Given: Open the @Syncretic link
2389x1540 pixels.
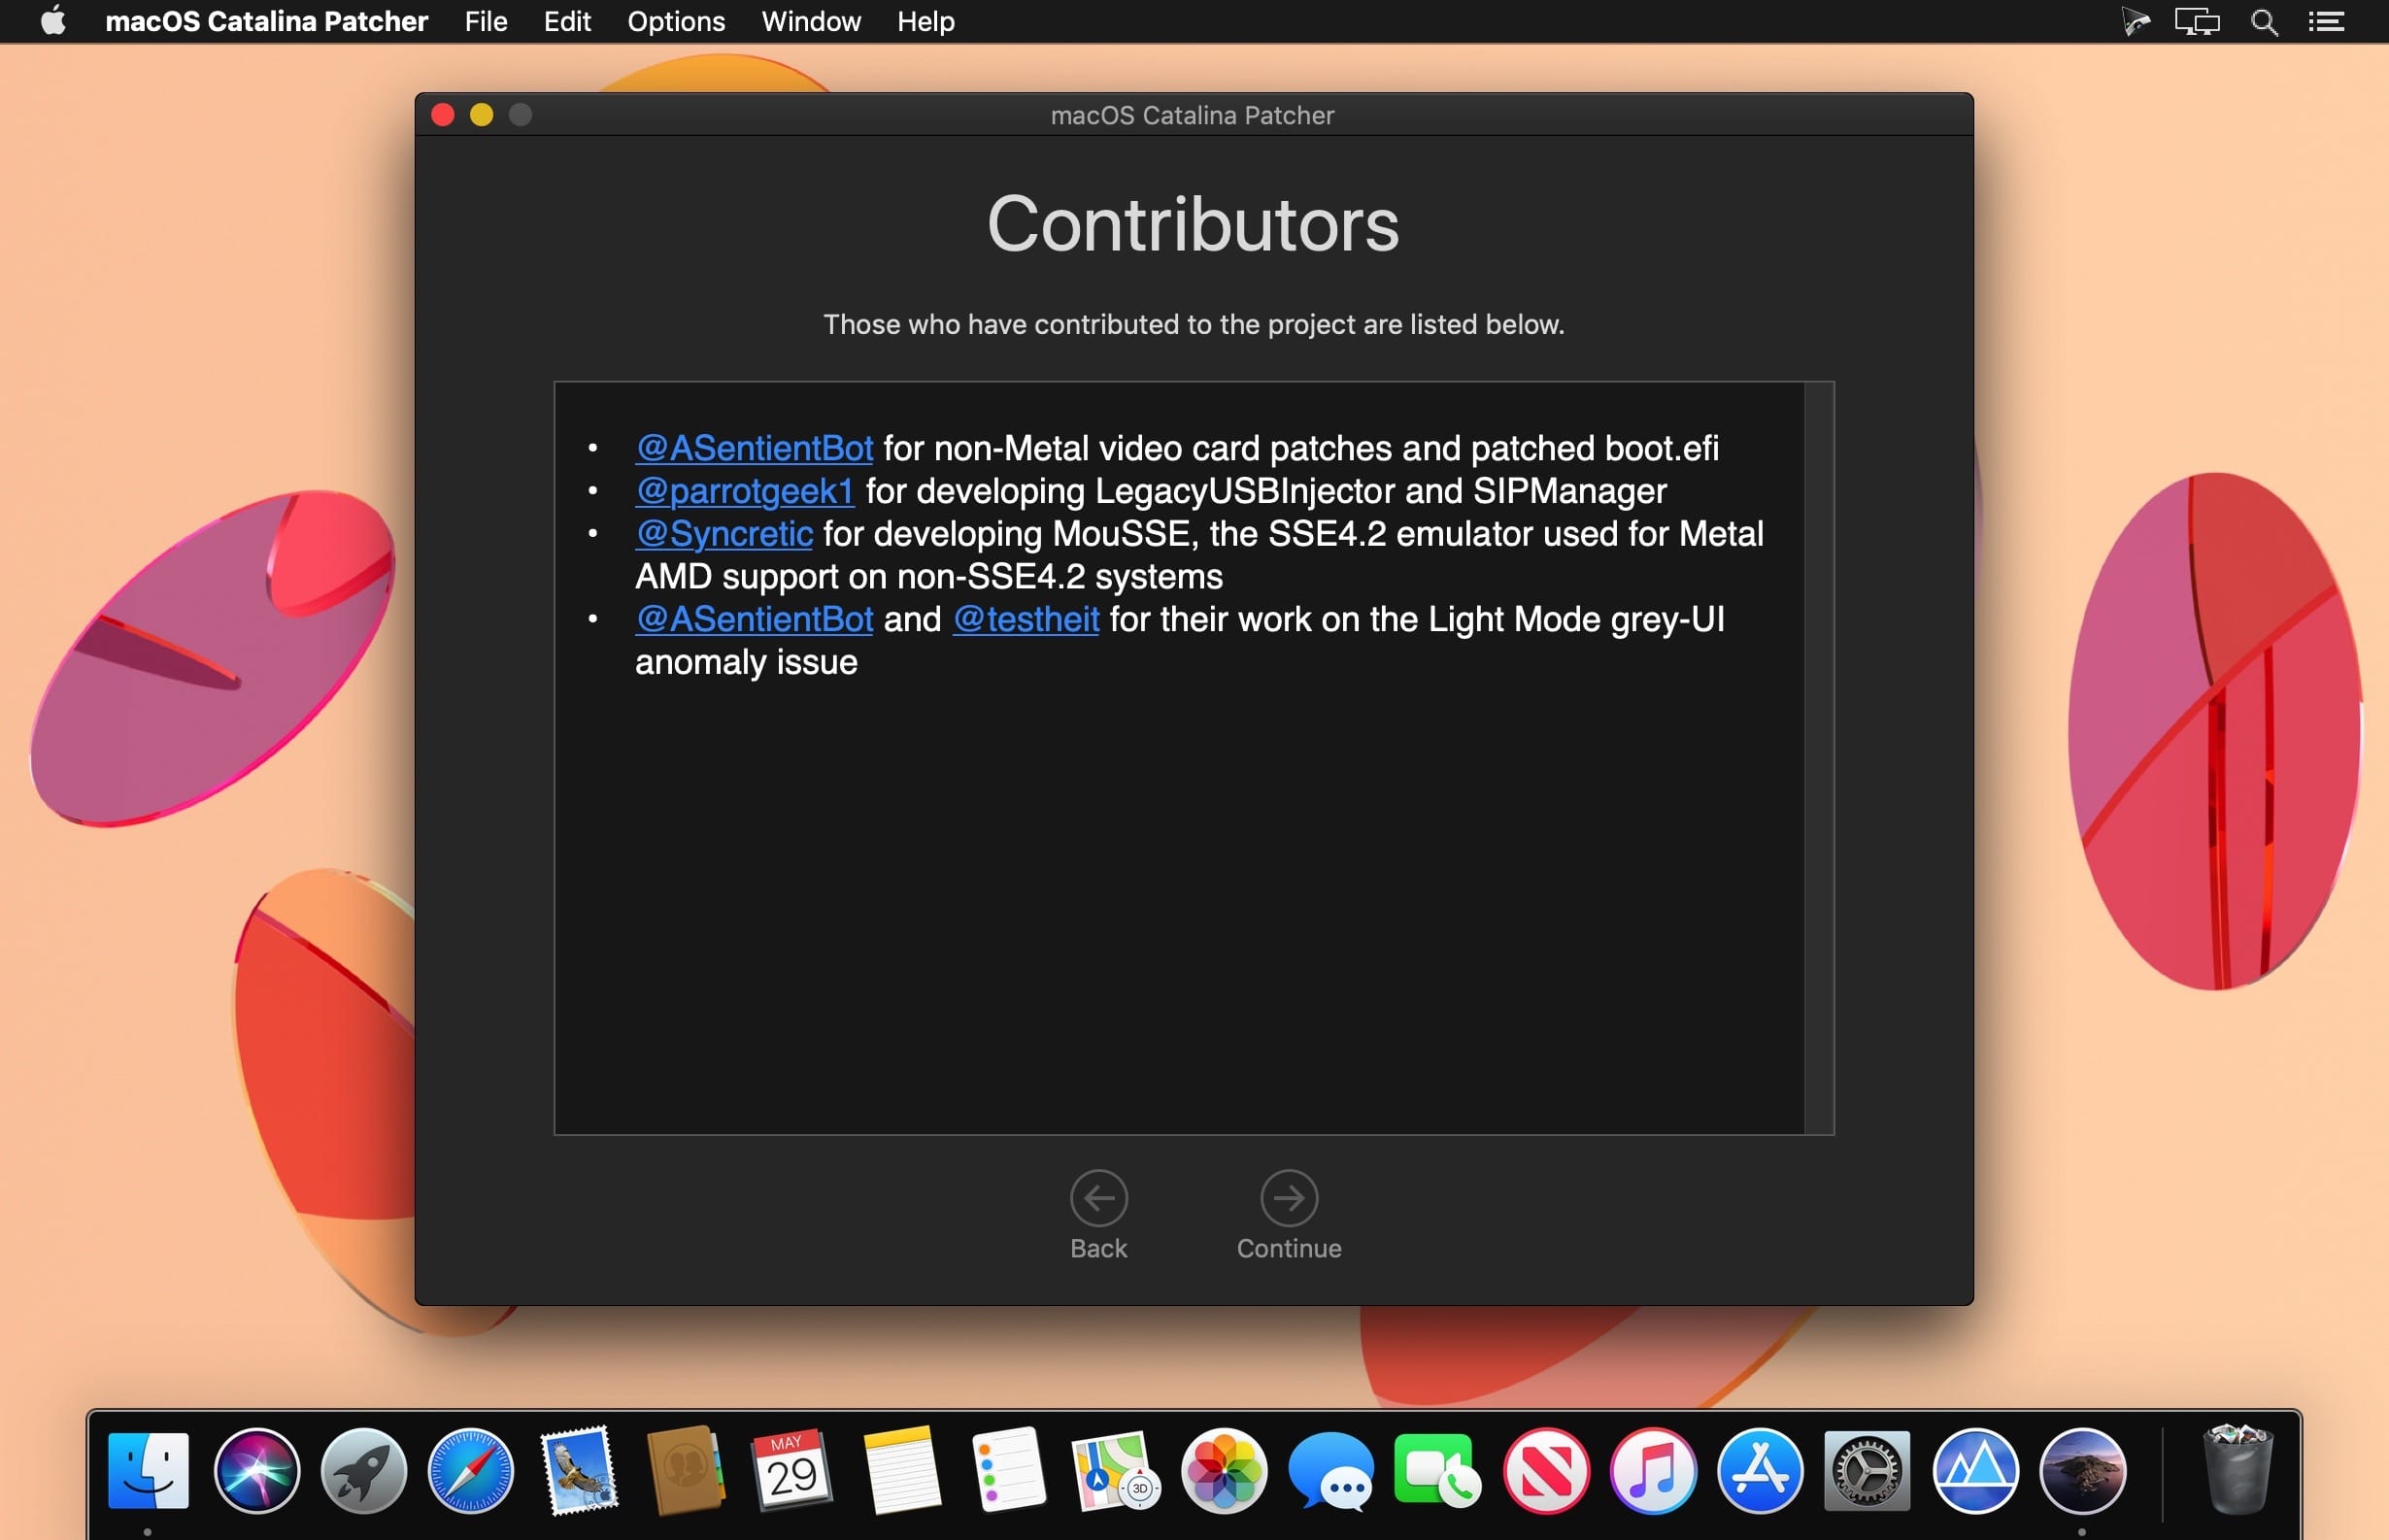Looking at the screenshot, I should click(724, 534).
